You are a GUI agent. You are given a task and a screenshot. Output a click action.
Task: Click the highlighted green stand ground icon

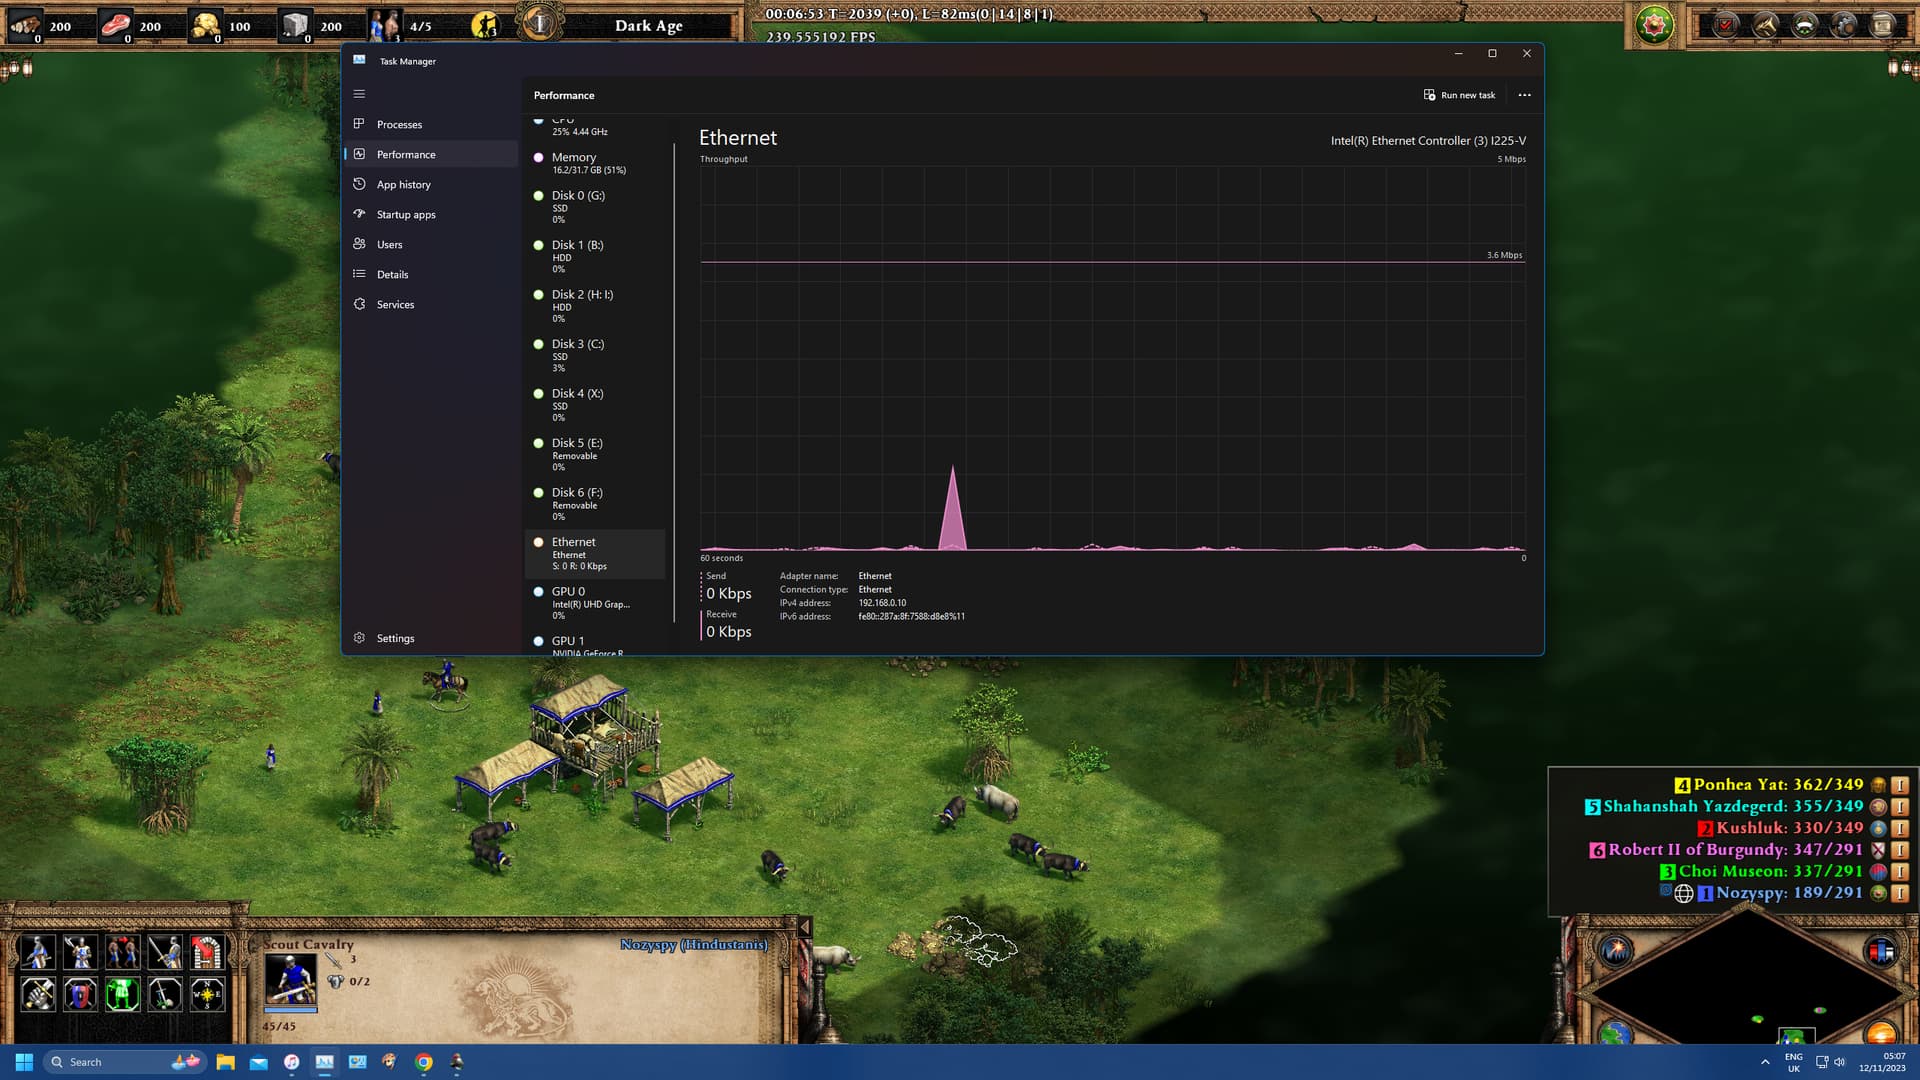[122, 994]
